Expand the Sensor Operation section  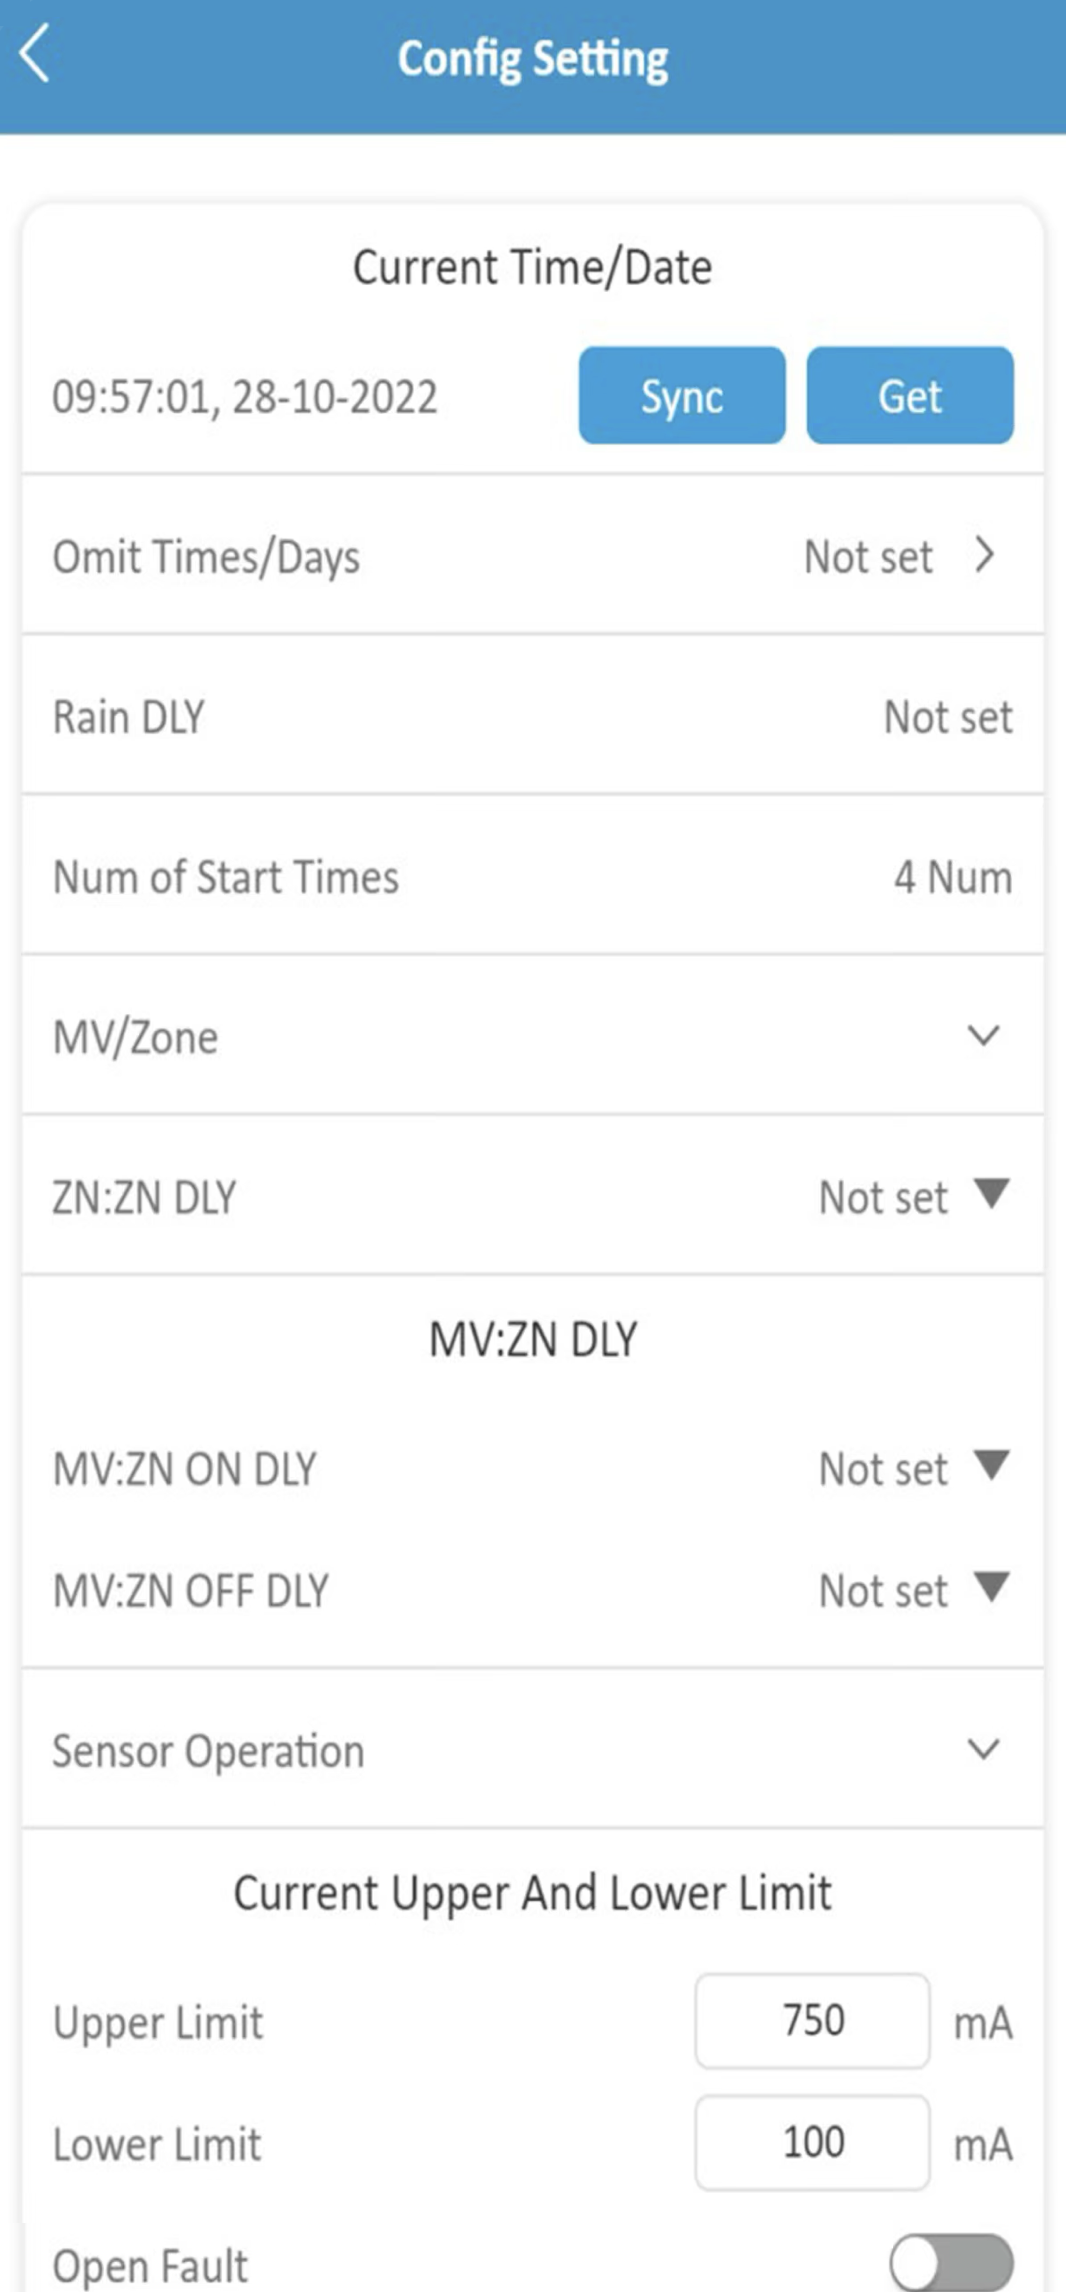984,1750
